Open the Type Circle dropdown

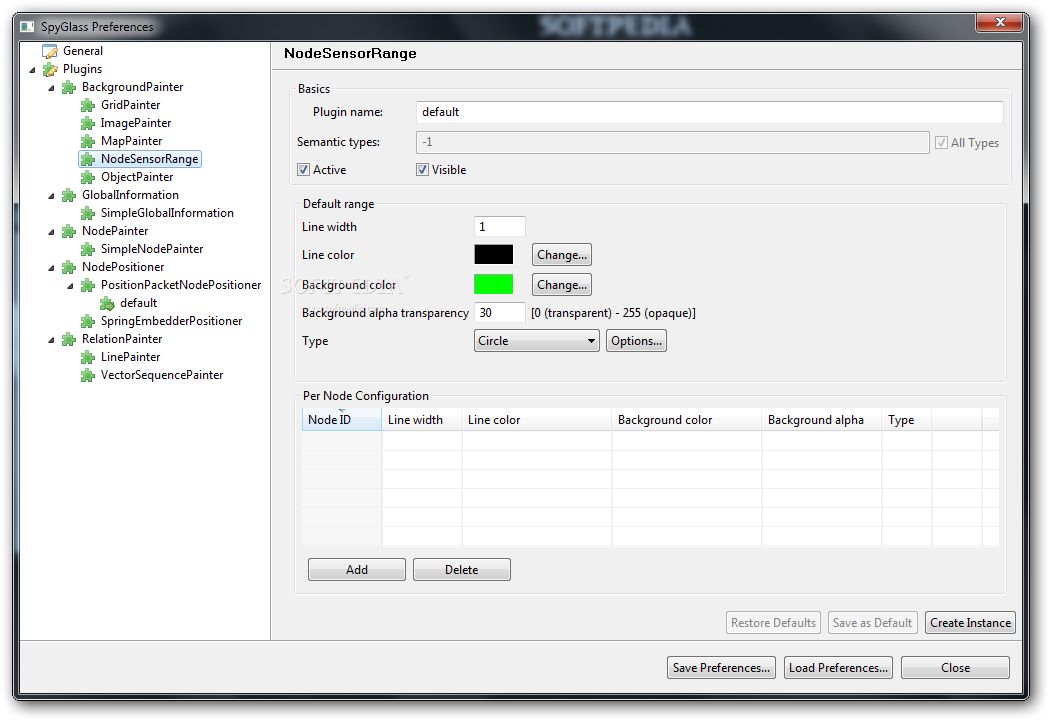(536, 341)
